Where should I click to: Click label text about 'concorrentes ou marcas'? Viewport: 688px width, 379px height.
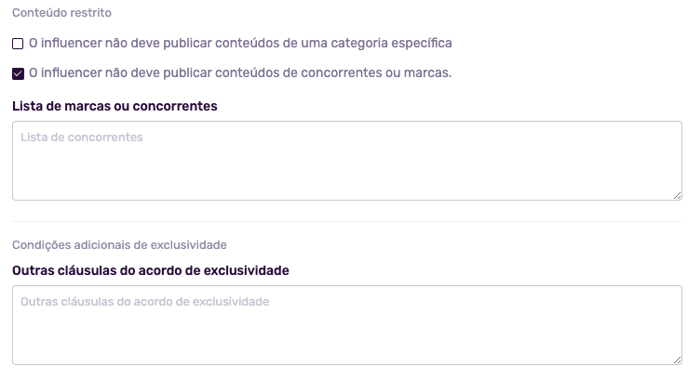pyautogui.click(x=240, y=72)
